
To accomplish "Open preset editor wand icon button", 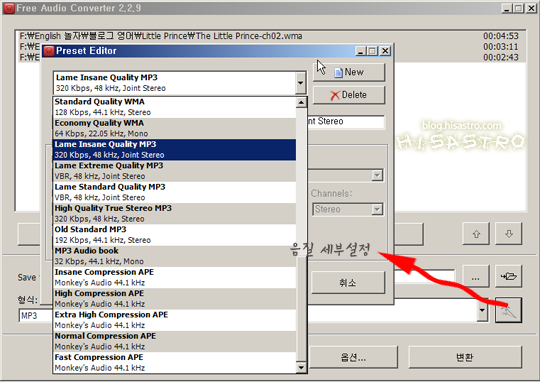I will click(509, 310).
